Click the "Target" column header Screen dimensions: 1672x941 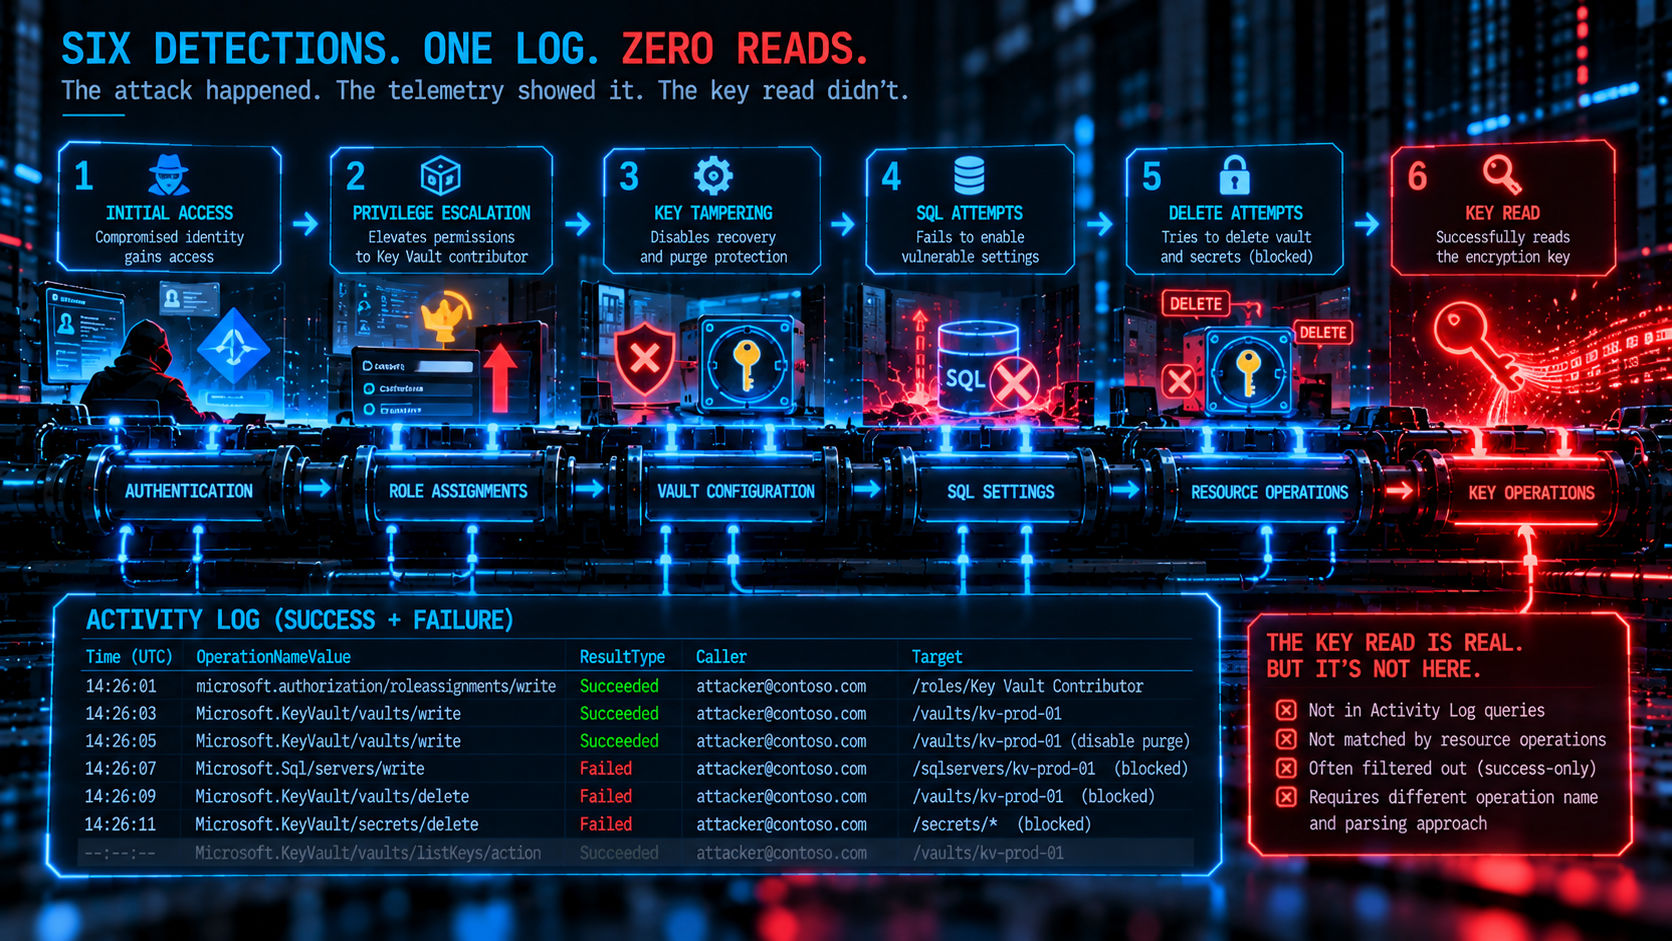[x=937, y=657]
